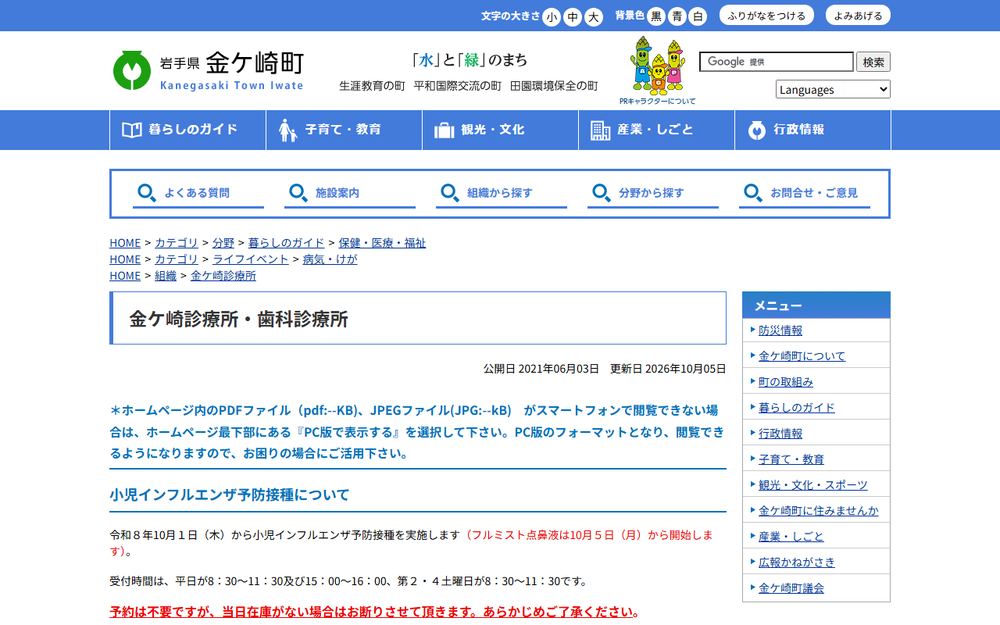Open よくある質問 quick link
Viewport: 1000px width, 625px height.
tap(198, 193)
